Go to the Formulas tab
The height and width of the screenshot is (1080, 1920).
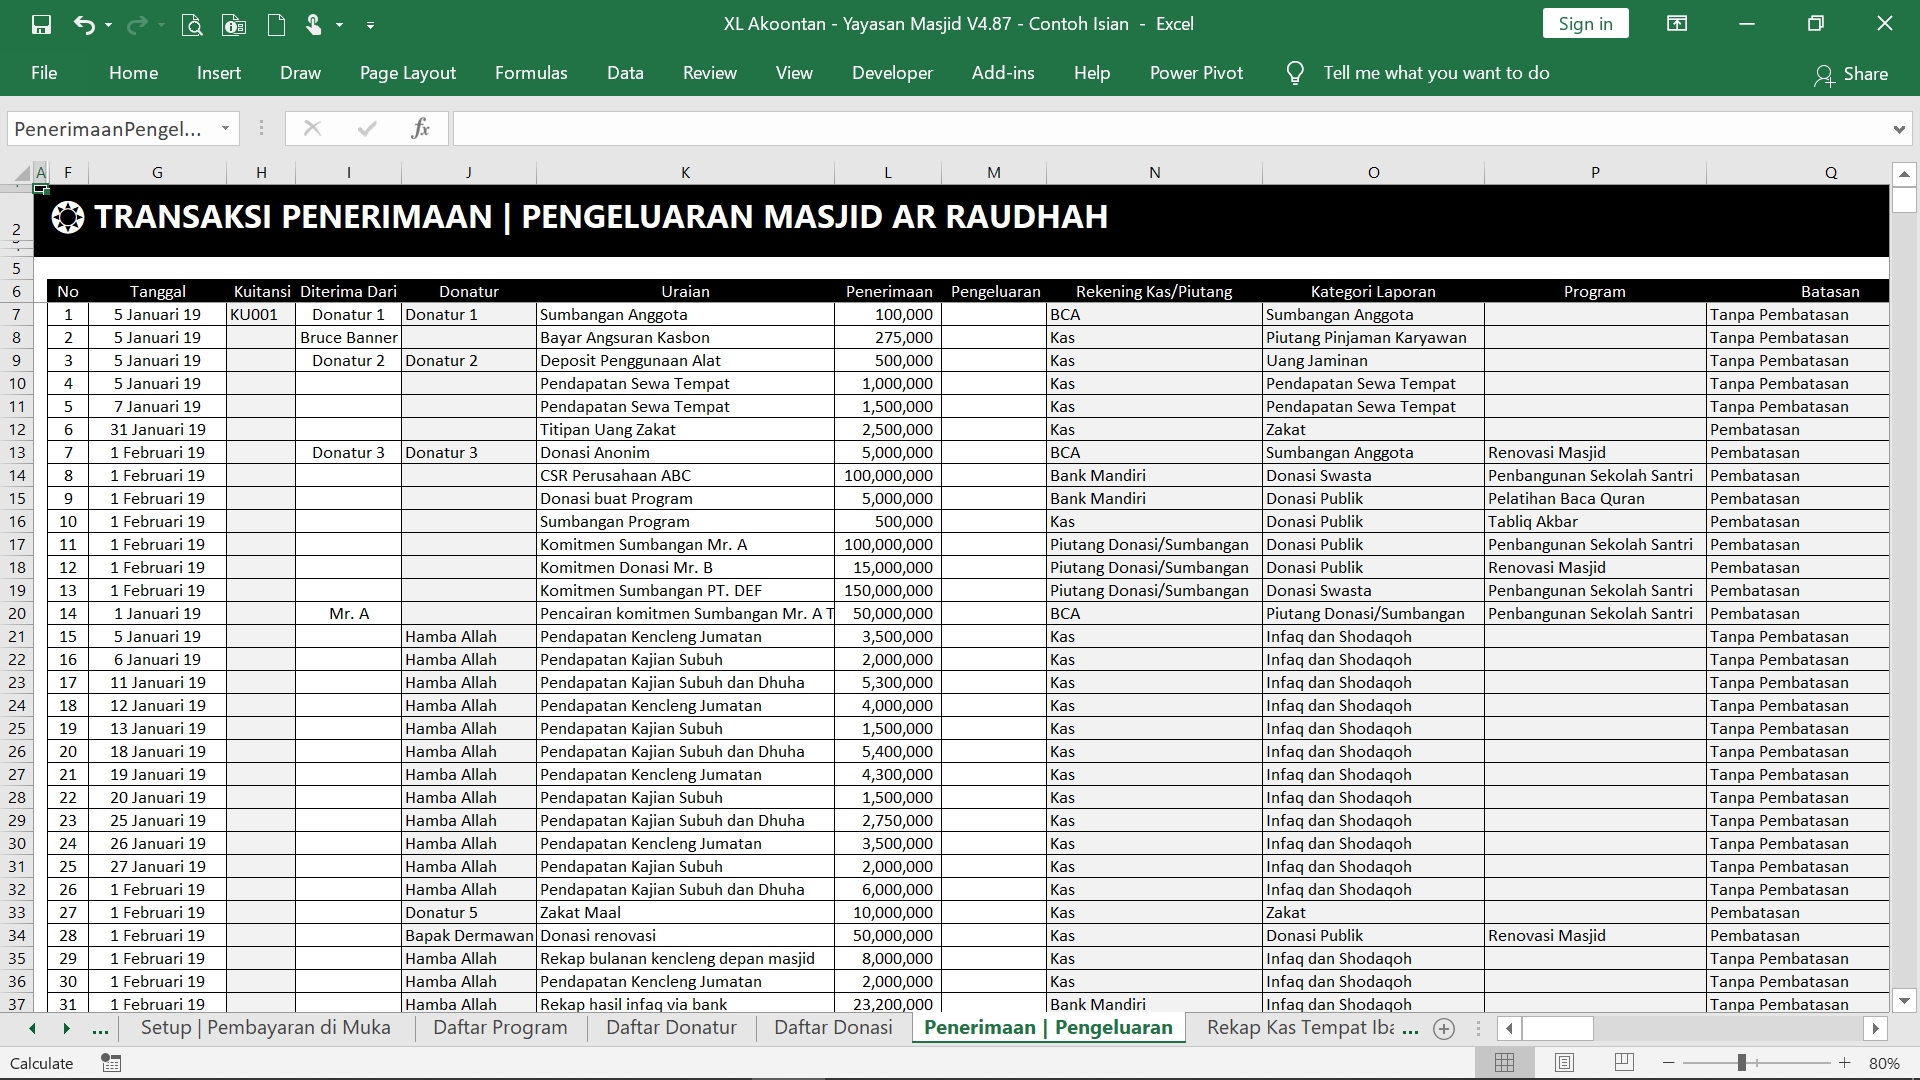click(x=531, y=73)
